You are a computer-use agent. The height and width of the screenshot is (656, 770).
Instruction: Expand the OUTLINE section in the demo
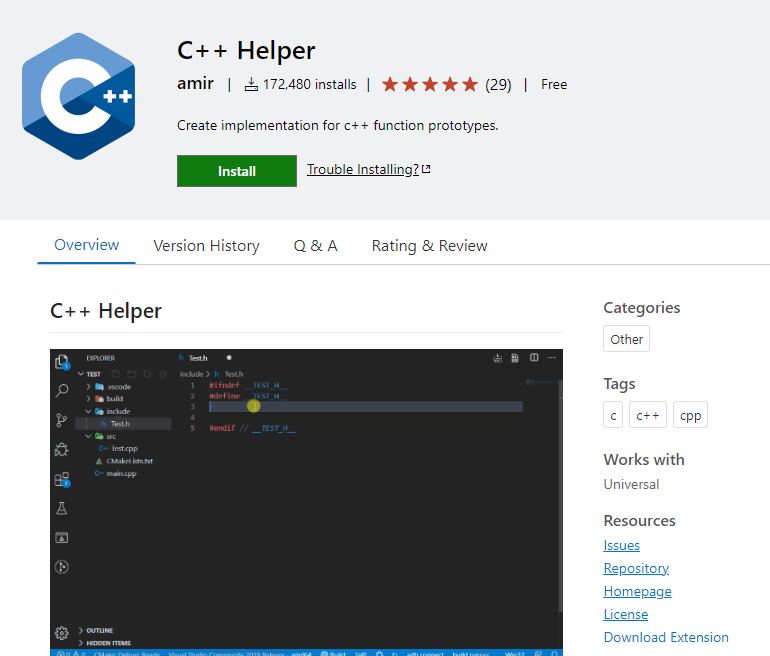coord(96,630)
